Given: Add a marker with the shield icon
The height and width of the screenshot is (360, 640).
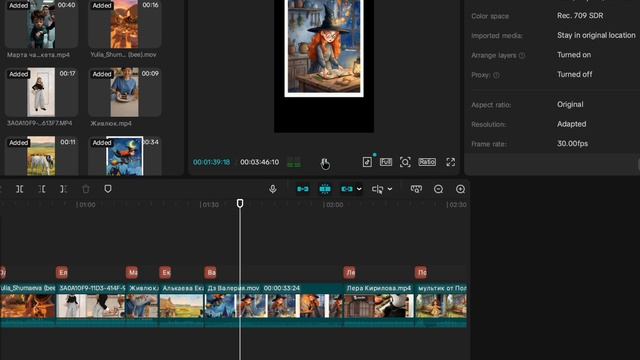Looking at the screenshot, I should tap(108, 189).
